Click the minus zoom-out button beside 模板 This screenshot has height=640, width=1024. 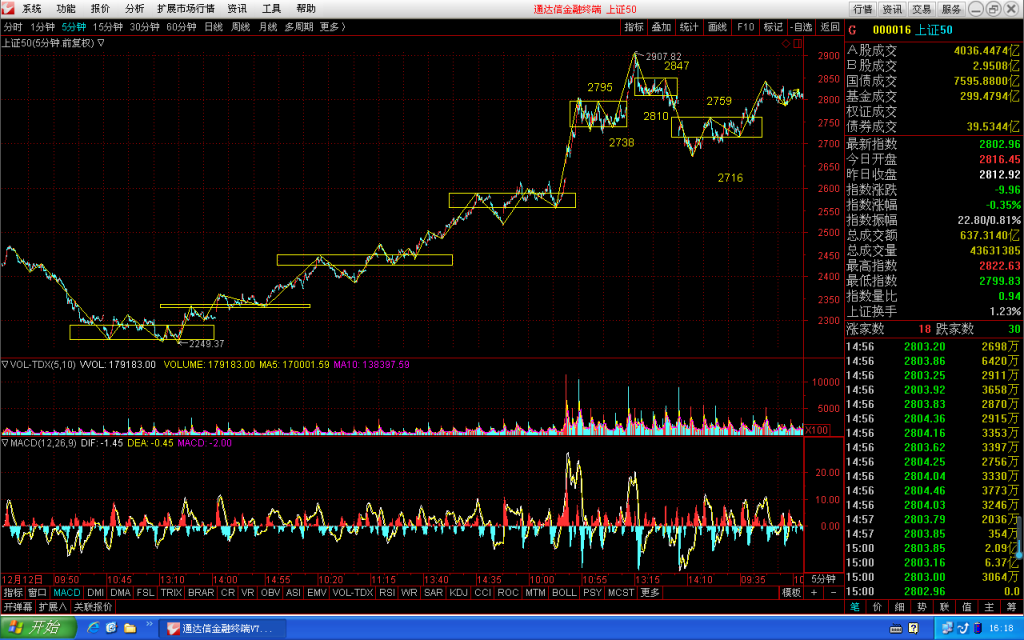pos(833,592)
